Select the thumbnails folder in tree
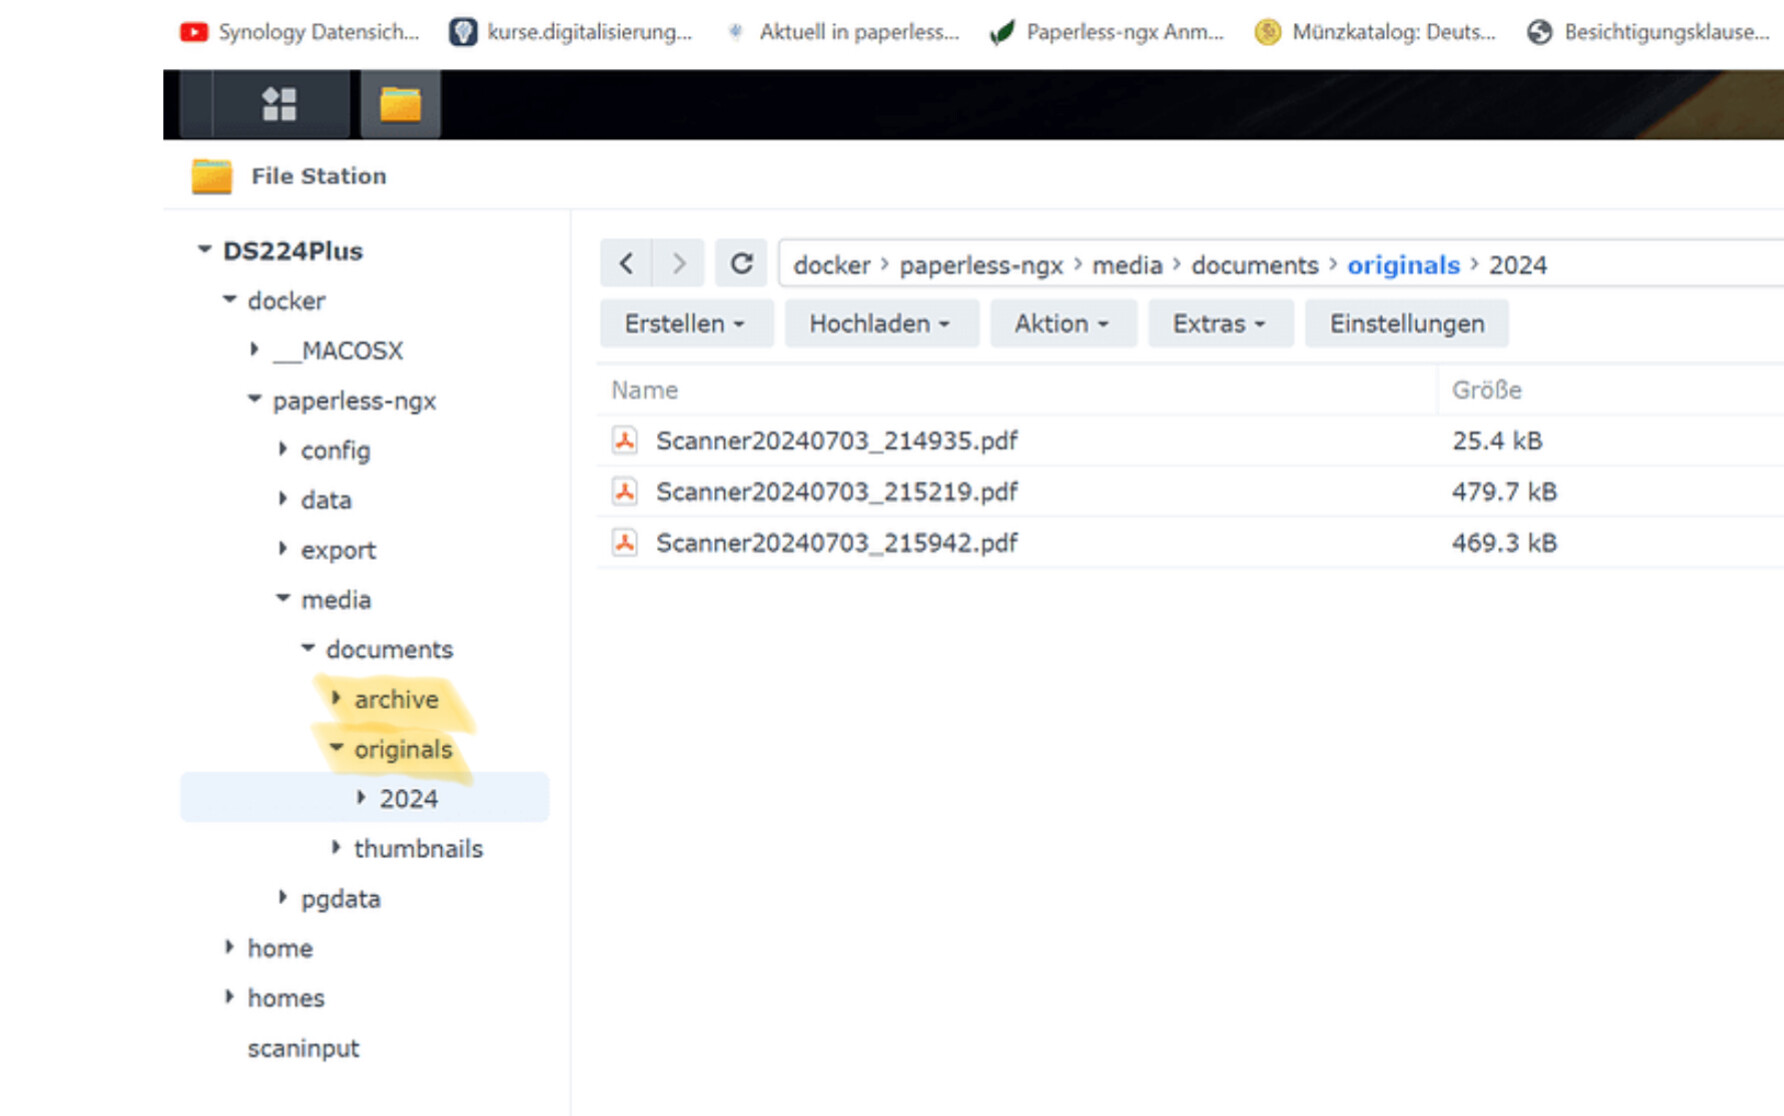Image resolution: width=1784 pixels, height=1116 pixels. 418,848
